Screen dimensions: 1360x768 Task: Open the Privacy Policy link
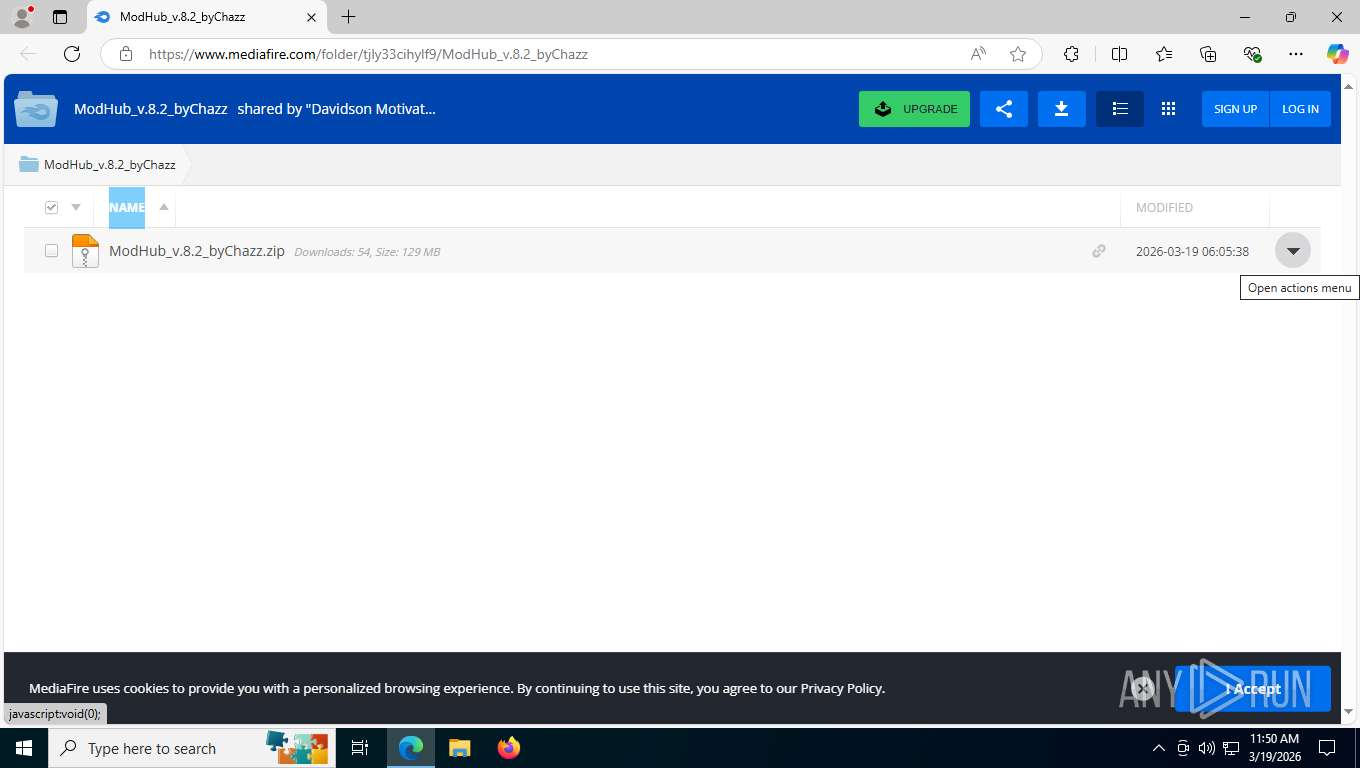point(841,688)
